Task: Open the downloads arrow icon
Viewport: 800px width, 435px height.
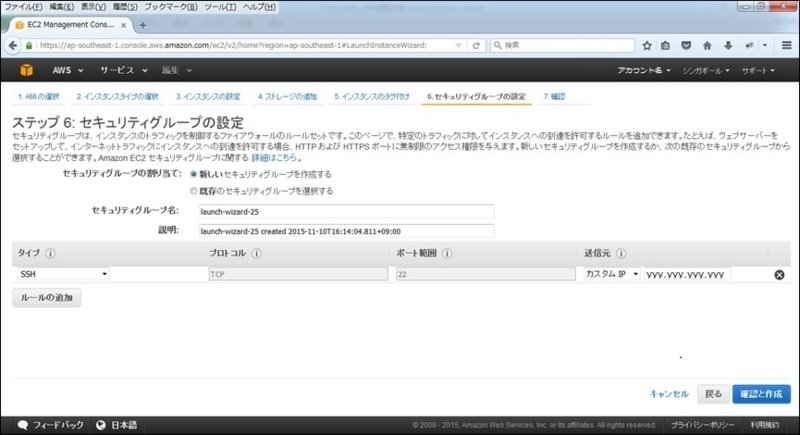Action: [x=728, y=45]
